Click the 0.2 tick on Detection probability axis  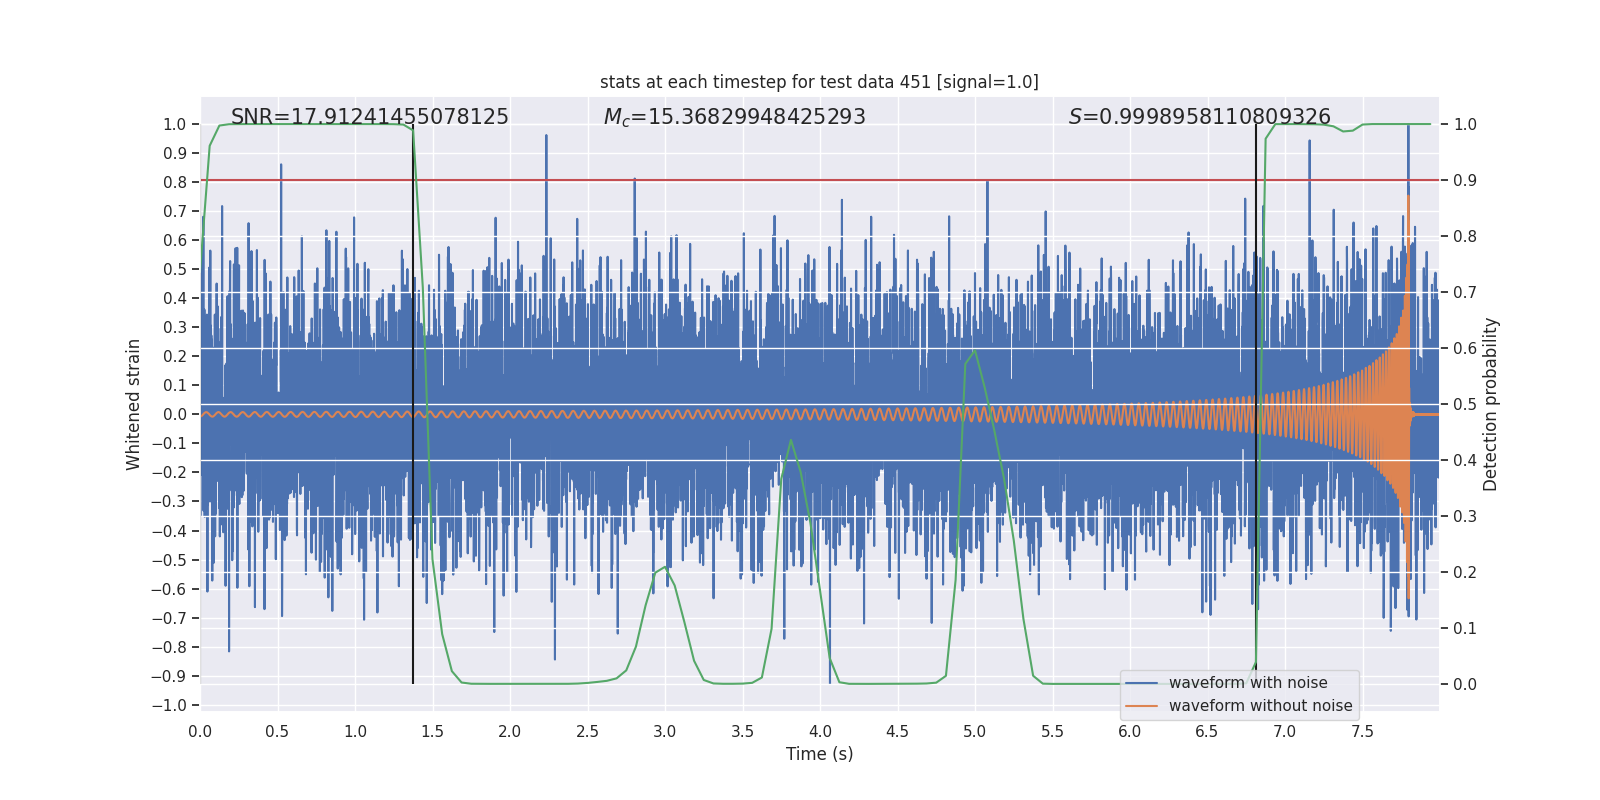1465,572
